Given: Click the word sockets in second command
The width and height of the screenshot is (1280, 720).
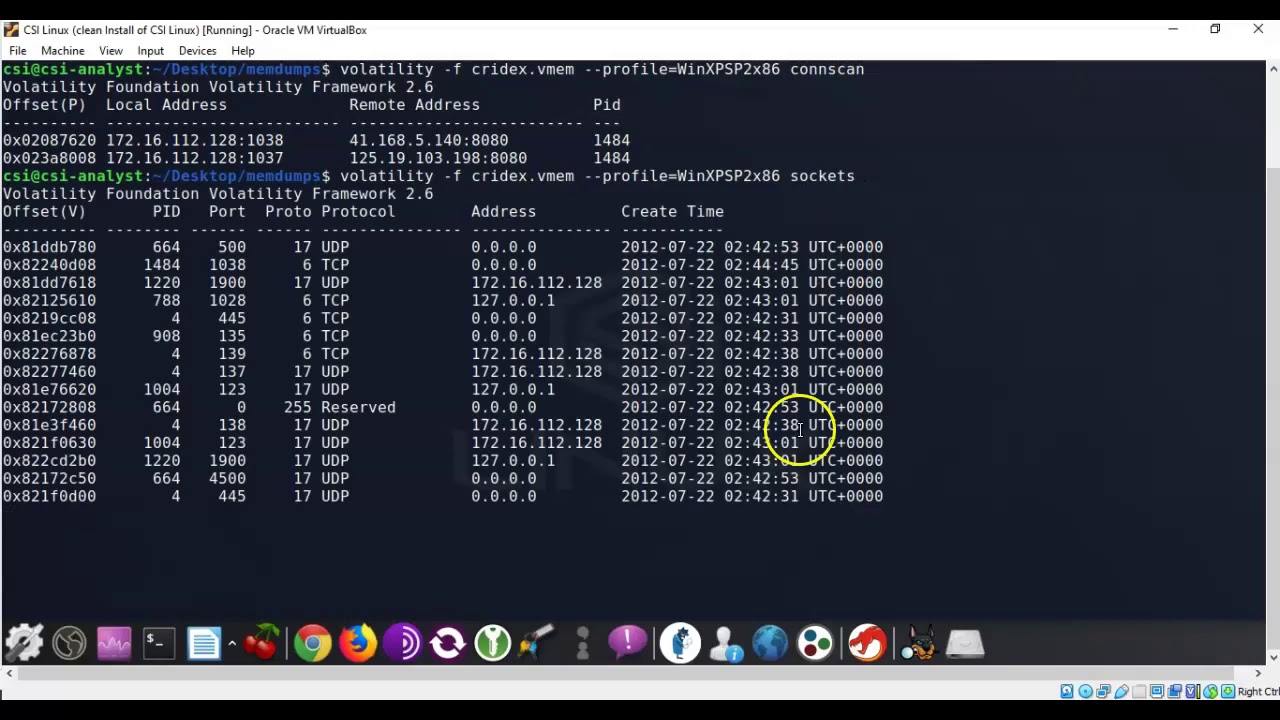Looking at the screenshot, I should 822,176.
